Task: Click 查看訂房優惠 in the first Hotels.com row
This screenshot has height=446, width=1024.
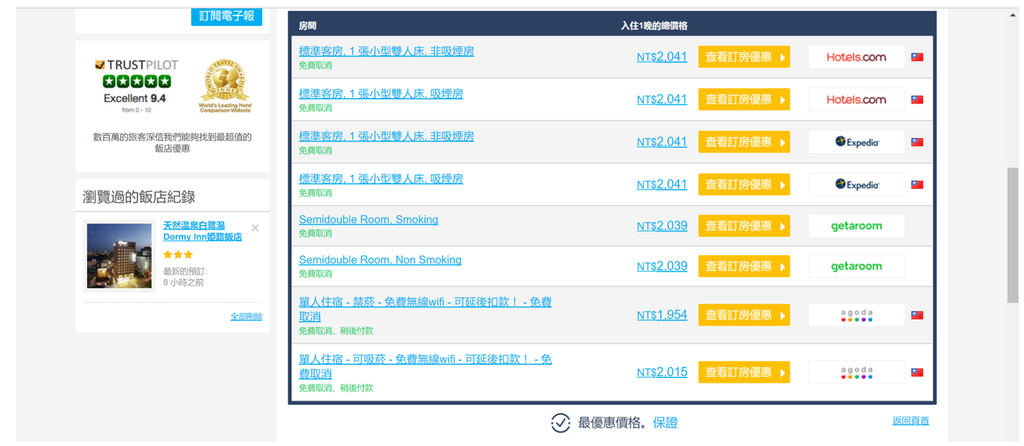Action: click(744, 57)
